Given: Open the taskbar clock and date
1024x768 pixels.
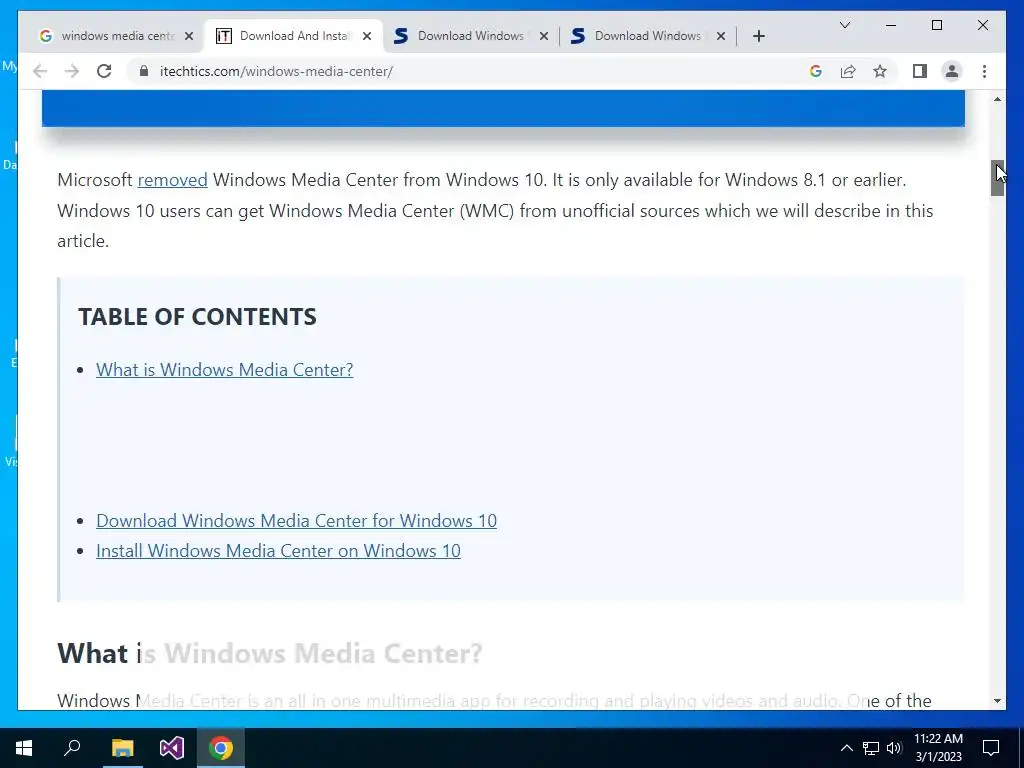Looking at the screenshot, I should 938,748.
